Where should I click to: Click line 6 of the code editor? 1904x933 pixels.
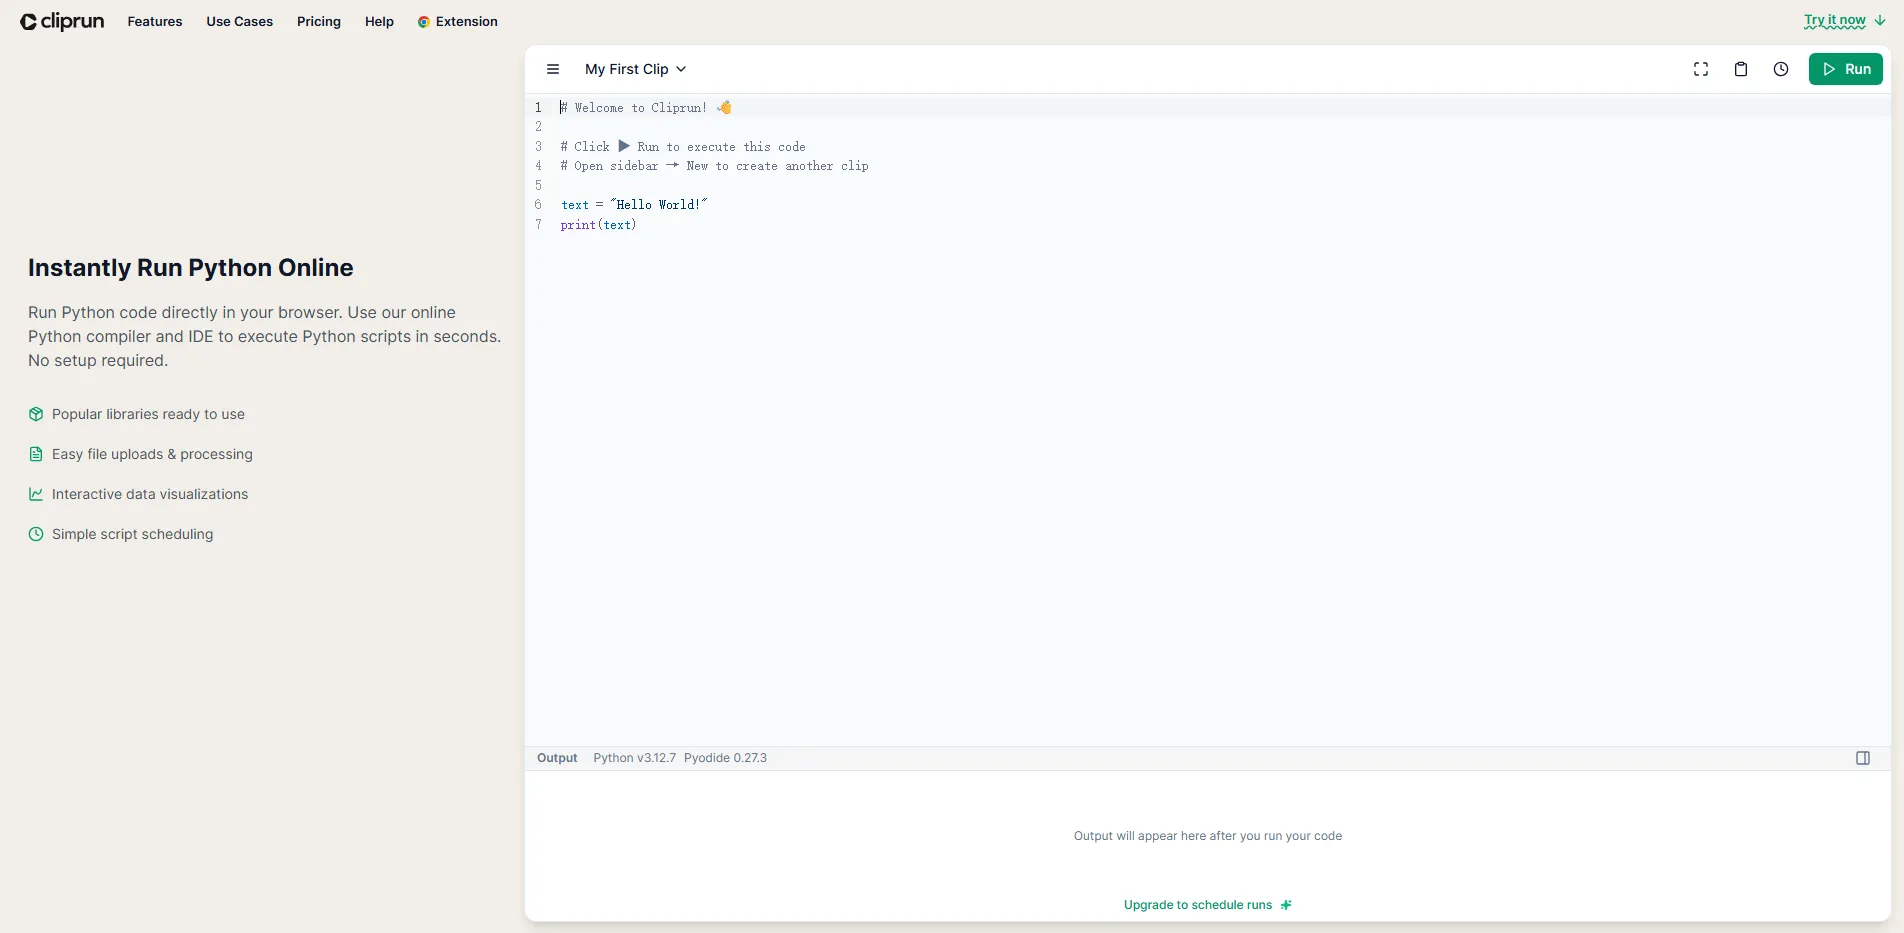[635, 204]
